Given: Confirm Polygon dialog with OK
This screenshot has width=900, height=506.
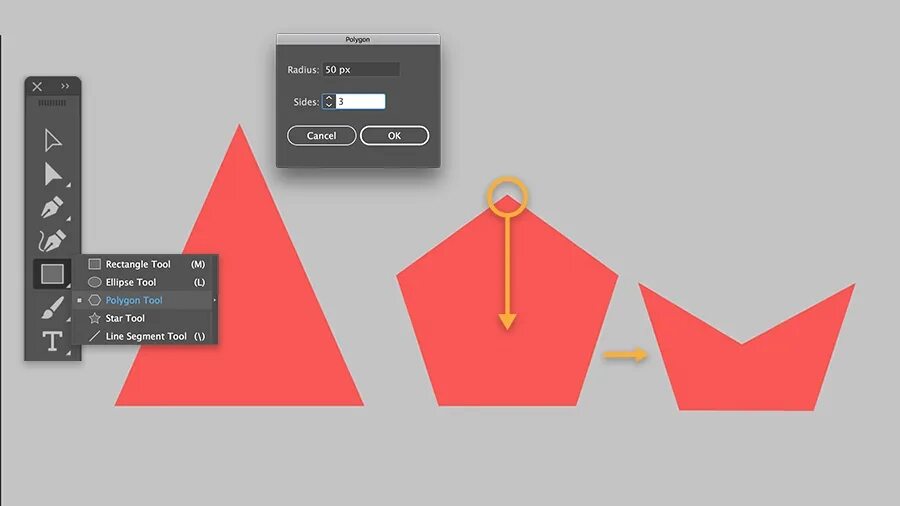Looking at the screenshot, I should click(x=394, y=136).
